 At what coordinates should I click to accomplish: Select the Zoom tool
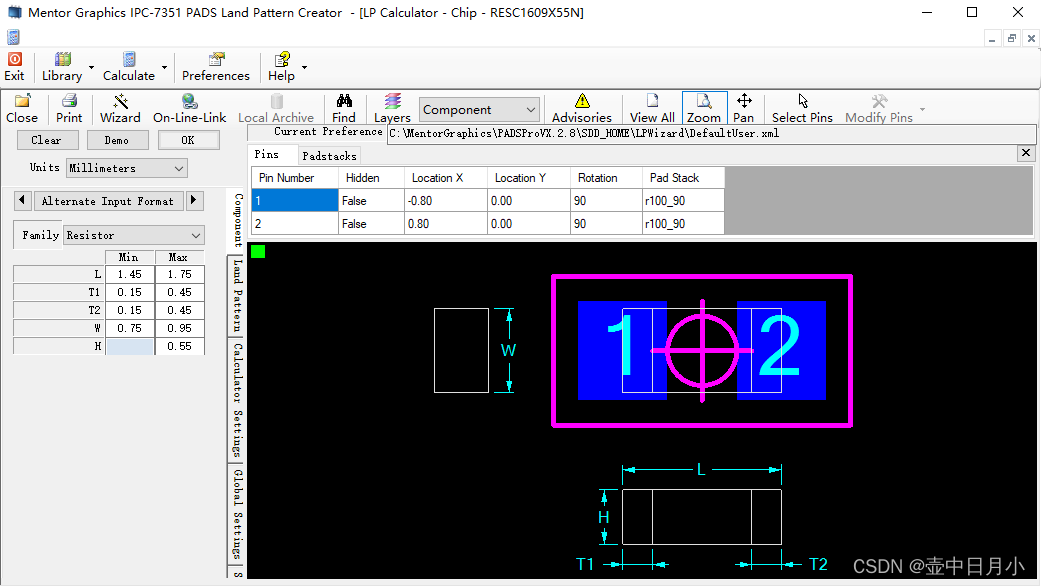[x=704, y=108]
